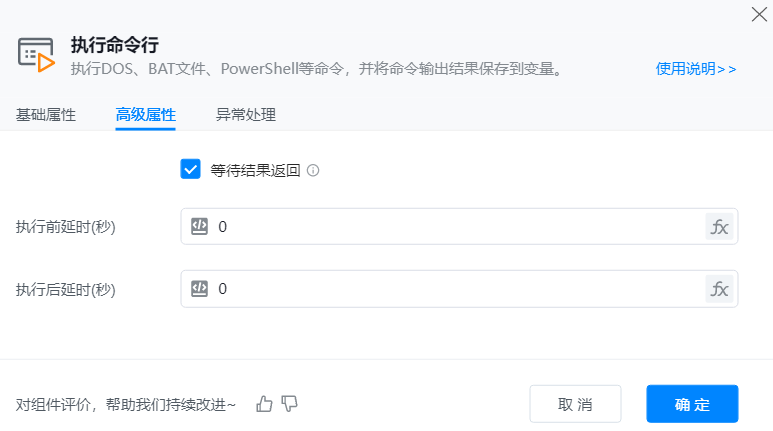This screenshot has width=773, height=431.
Task: Click the 执行命令行 component icon
Action: [x=36, y=55]
